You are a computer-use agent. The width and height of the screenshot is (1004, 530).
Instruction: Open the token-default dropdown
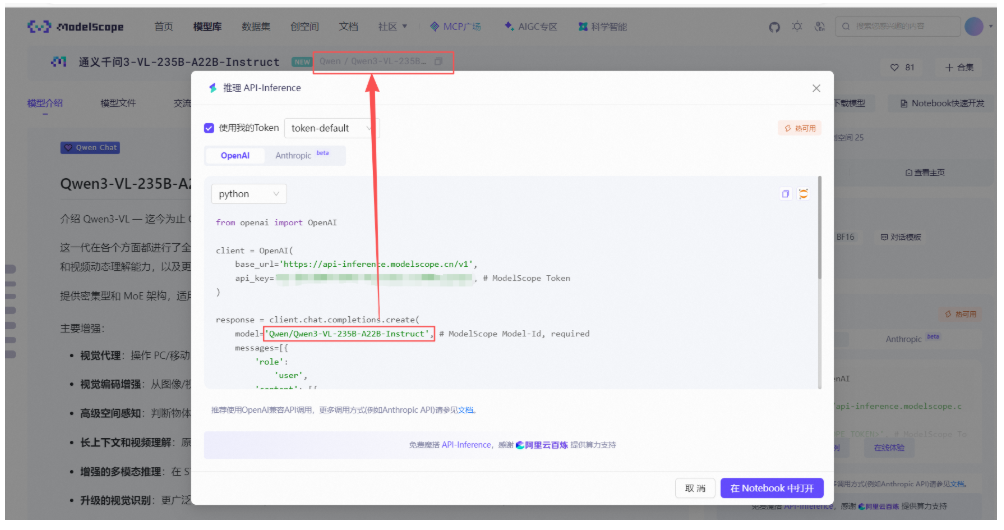332,128
